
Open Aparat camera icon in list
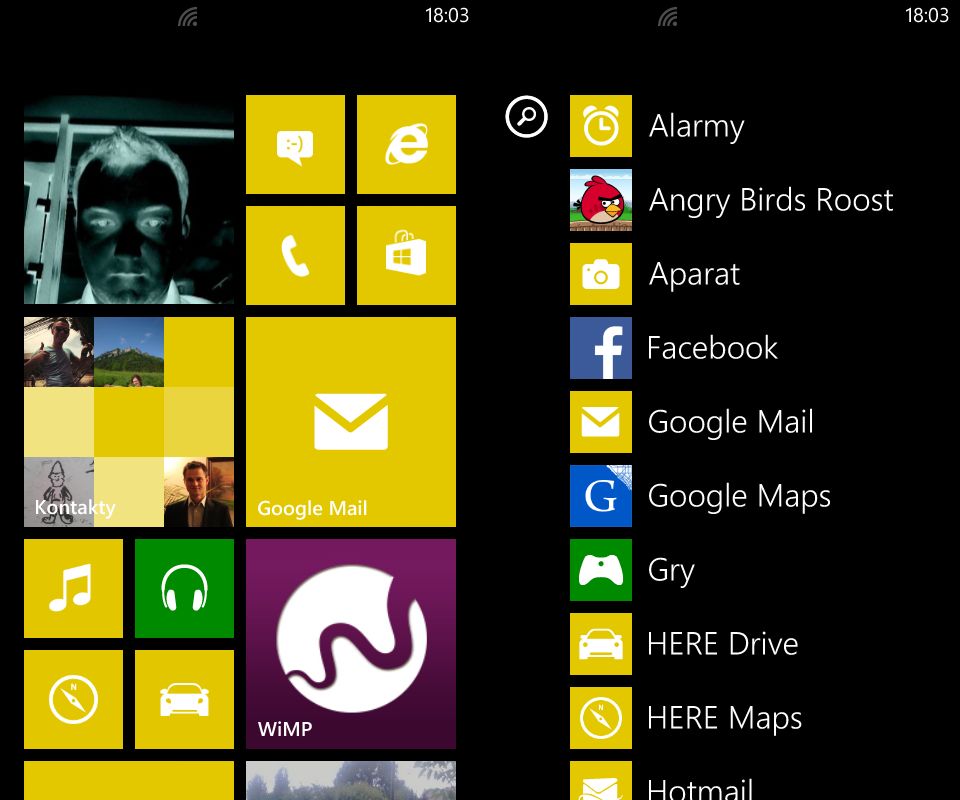point(601,274)
